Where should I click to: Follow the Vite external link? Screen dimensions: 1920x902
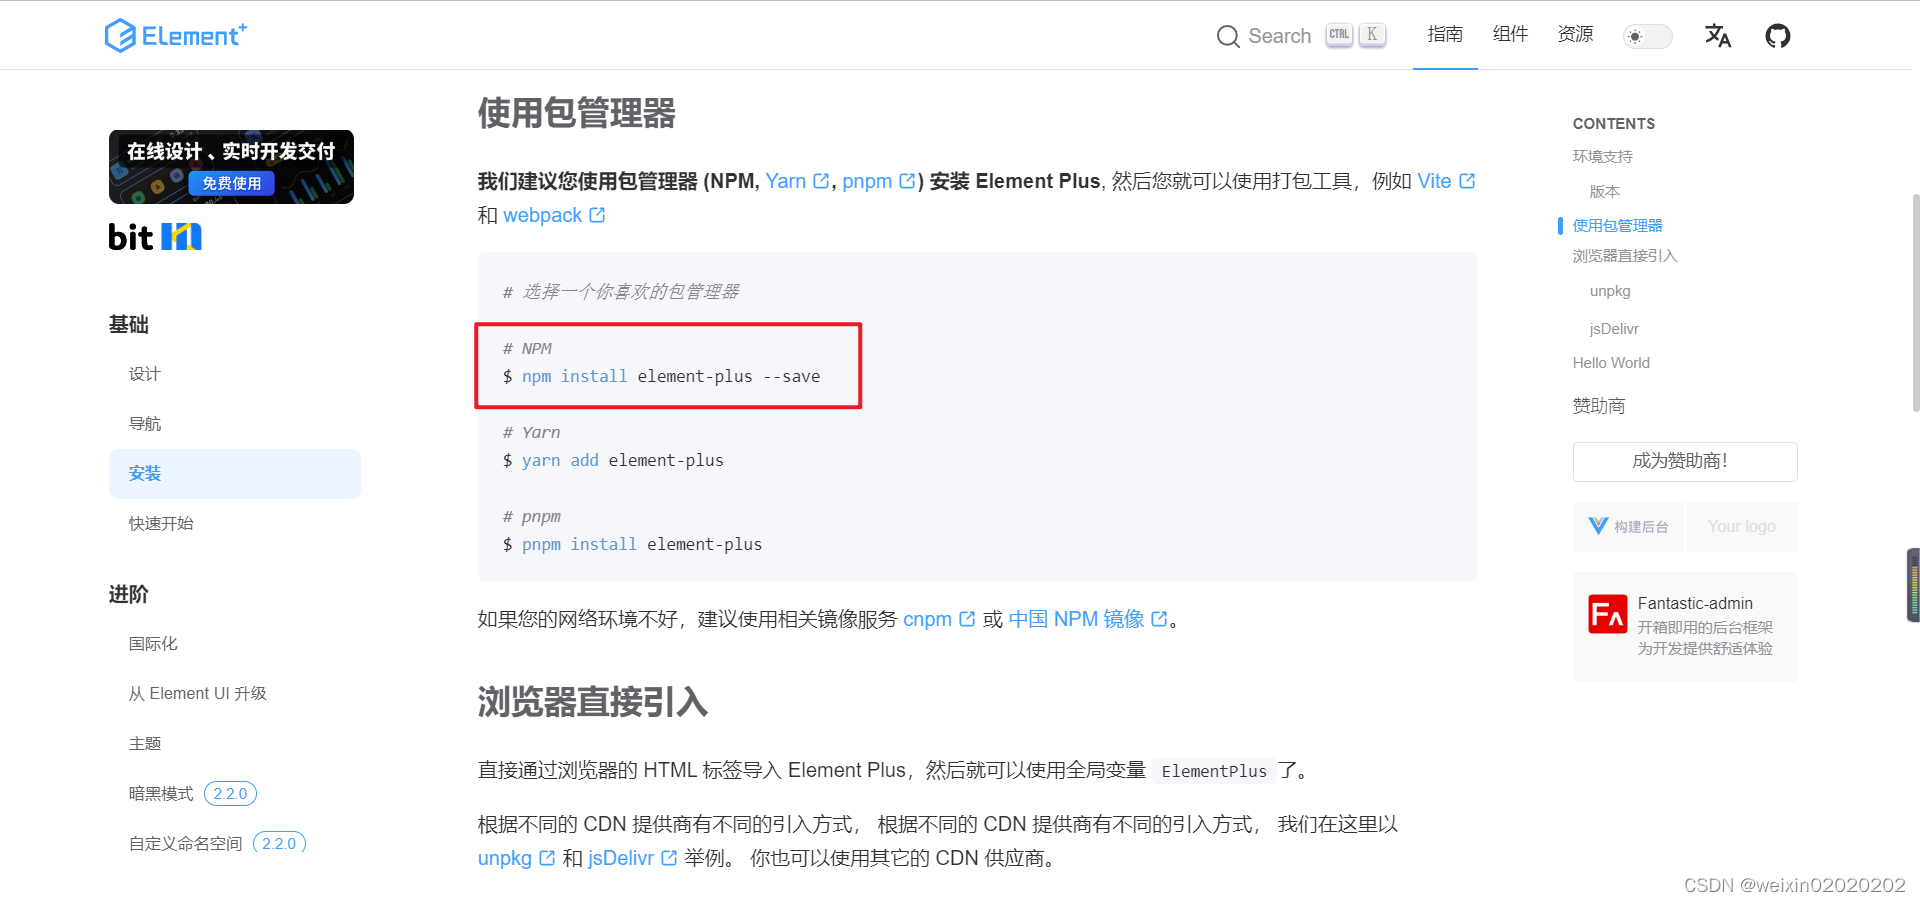[1446, 181]
